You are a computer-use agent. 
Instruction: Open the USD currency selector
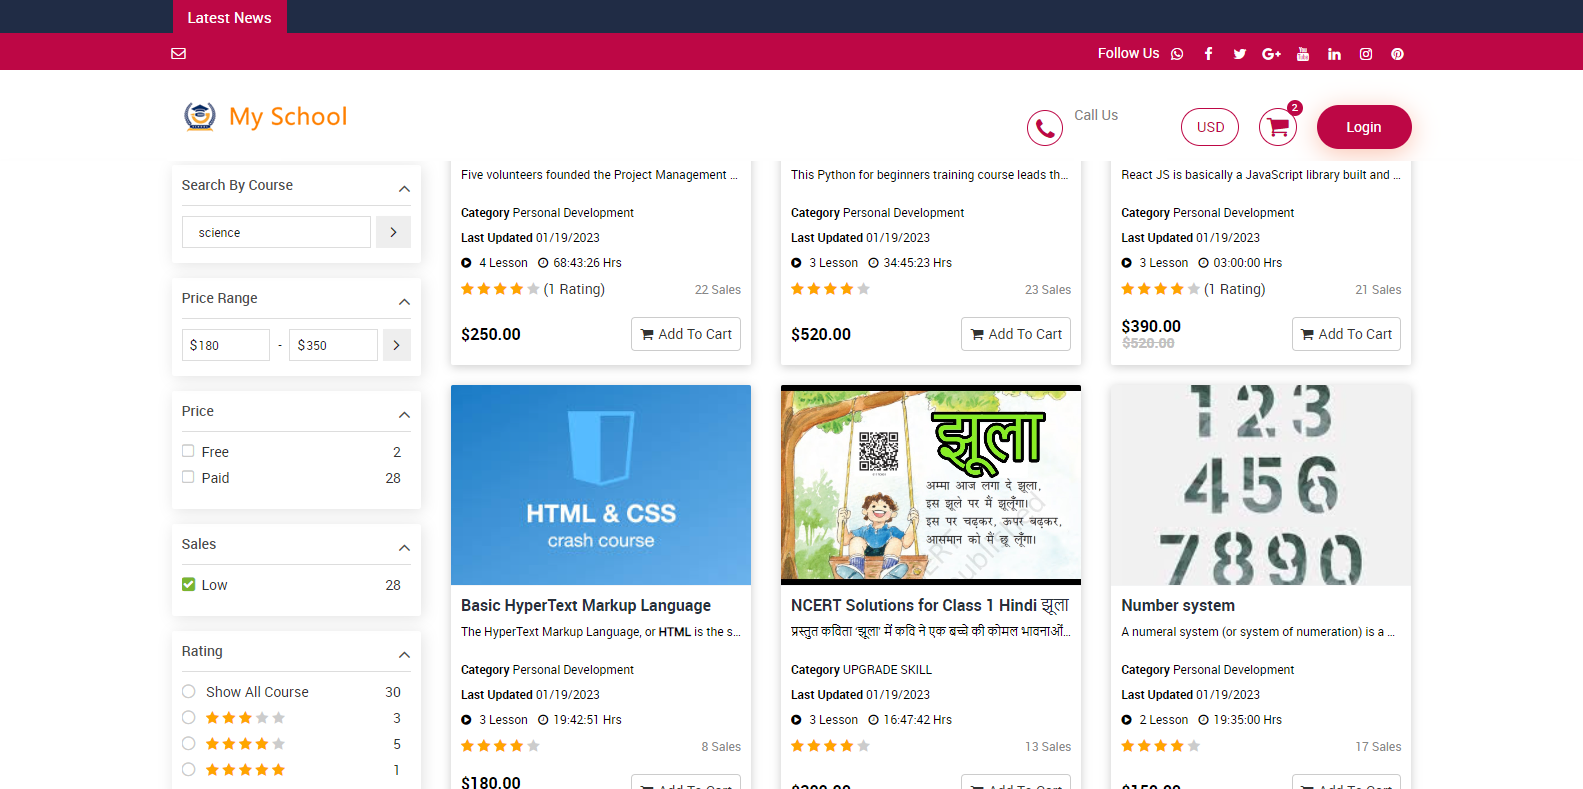(1209, 127)
